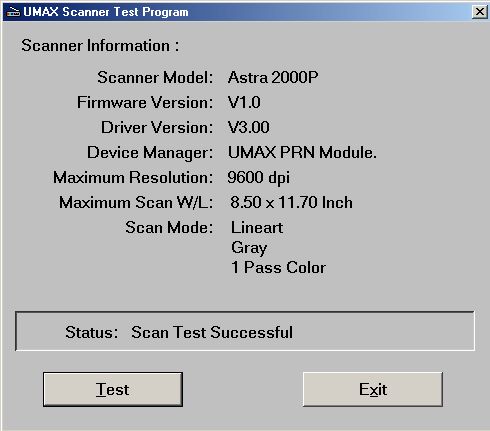Select the 8.50 x 11.70 Inch value

click(291, 202)
